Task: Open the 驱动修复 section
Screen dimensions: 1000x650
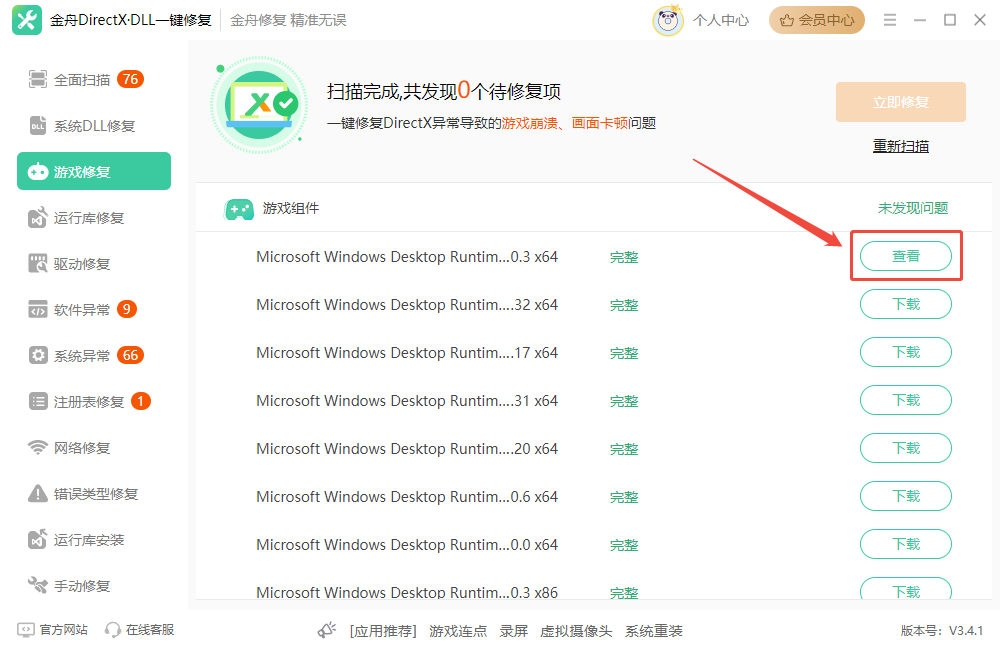Action: coord(94,263)
